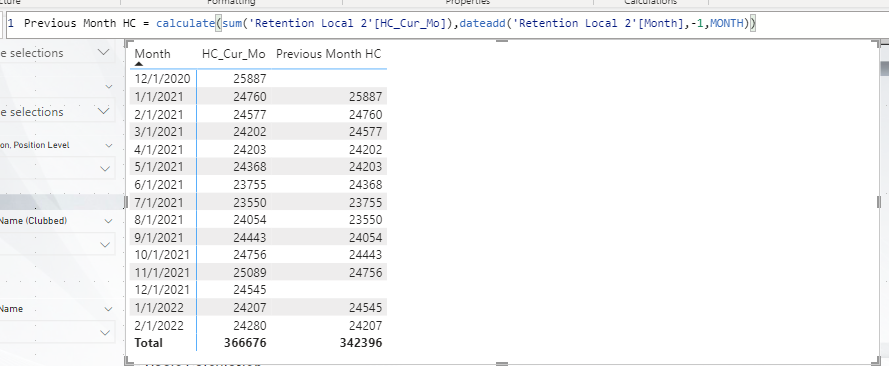The image size is (889, 366).
Task: Click Previous Month HC value 24054
Action: coord(366,237)
